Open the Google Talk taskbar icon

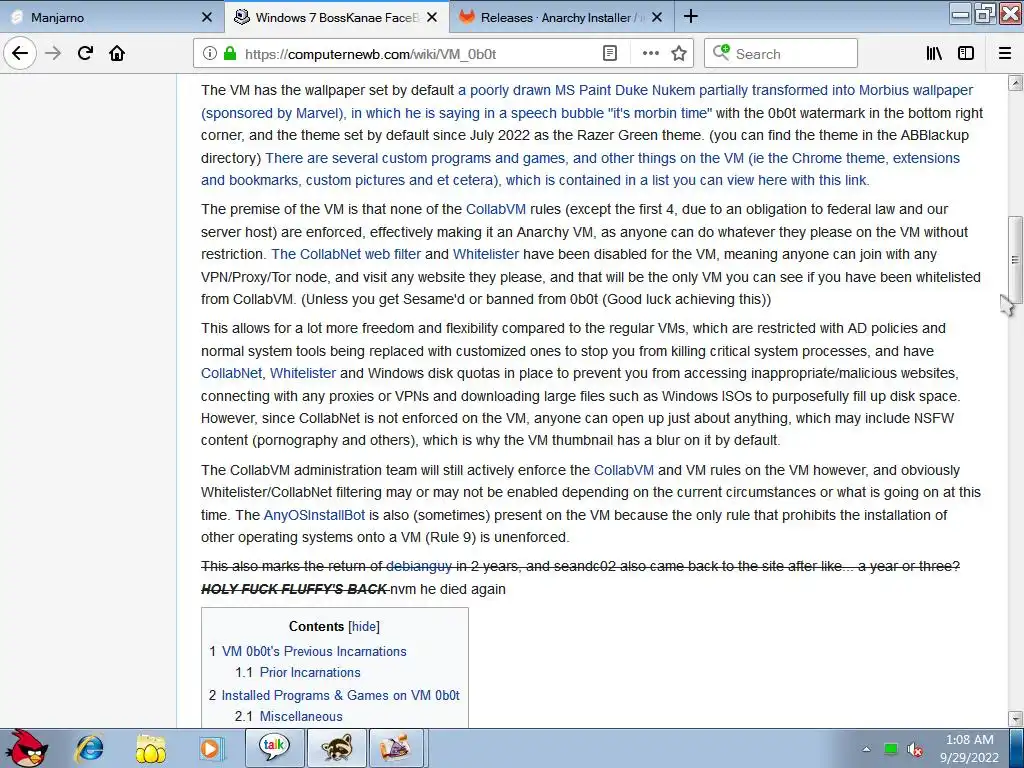point(274,748)
